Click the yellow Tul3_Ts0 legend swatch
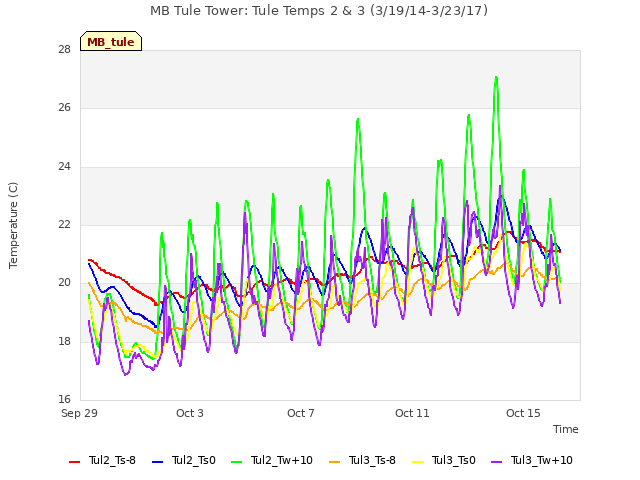 pyautogui.click(x=418, y=462)
